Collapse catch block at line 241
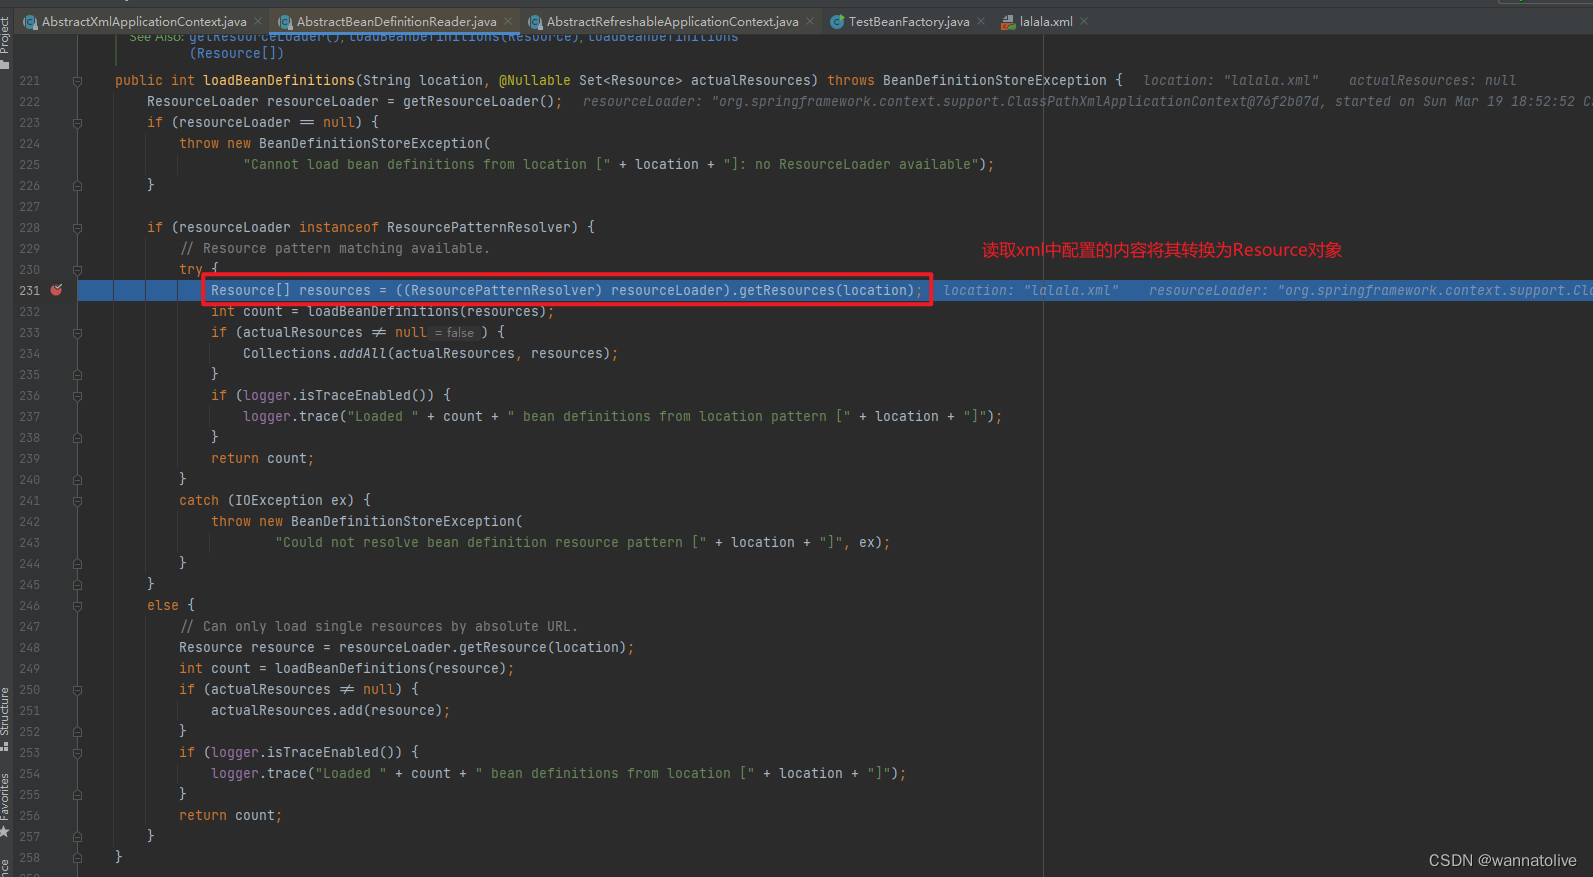 [77, 501]
